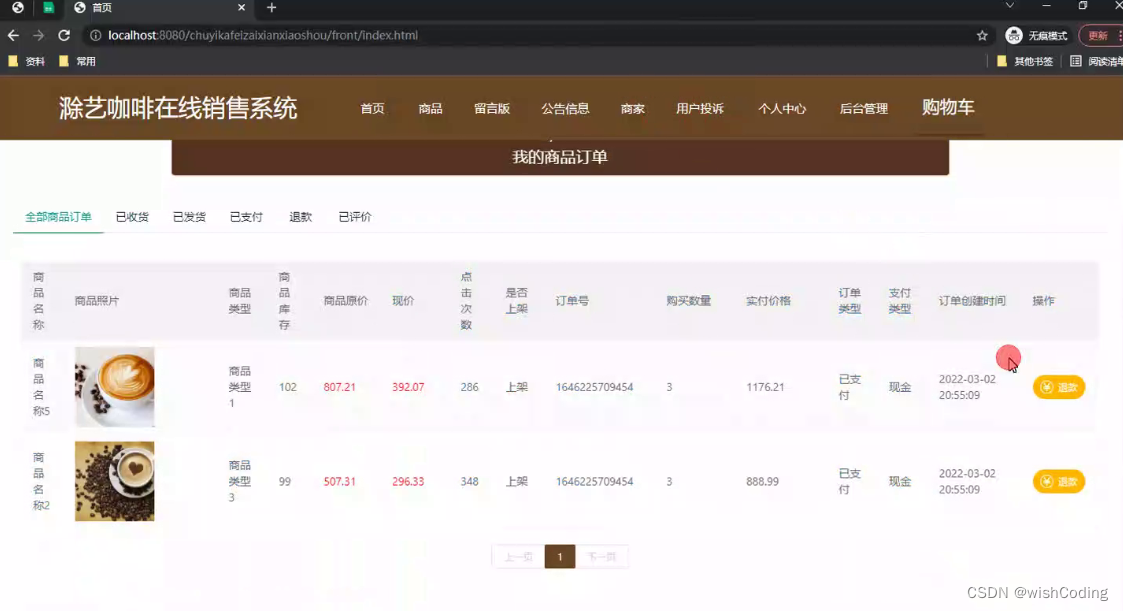This screenshot has width=1123, height=611.
Task: Click the 更新 browser update button
Action: (1099, 34)
